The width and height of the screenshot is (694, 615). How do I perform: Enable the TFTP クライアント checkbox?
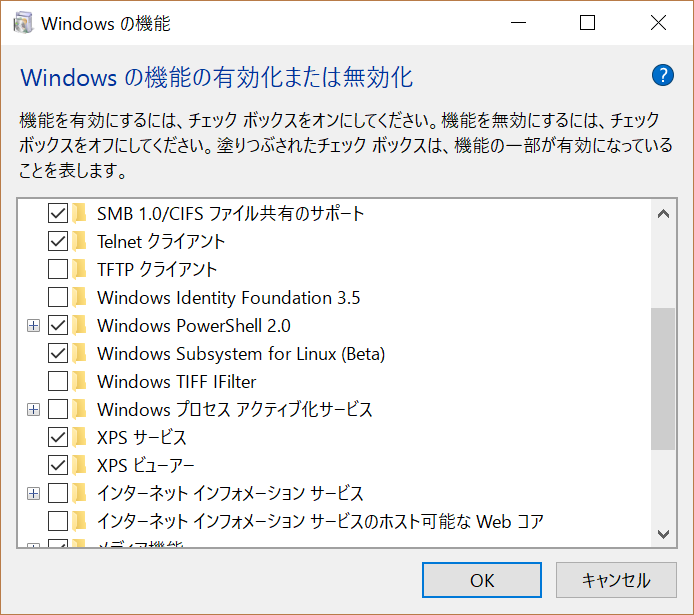tap(58, 269)
